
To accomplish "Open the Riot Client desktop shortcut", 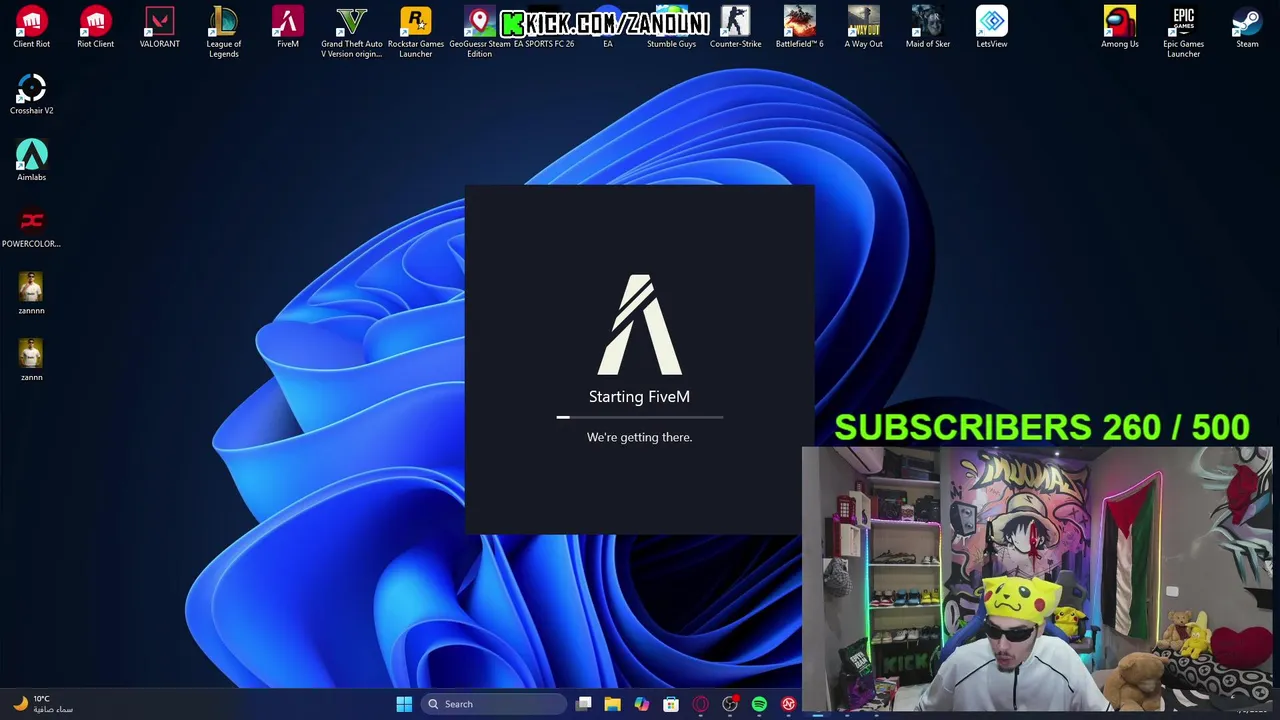I will 95,27.
